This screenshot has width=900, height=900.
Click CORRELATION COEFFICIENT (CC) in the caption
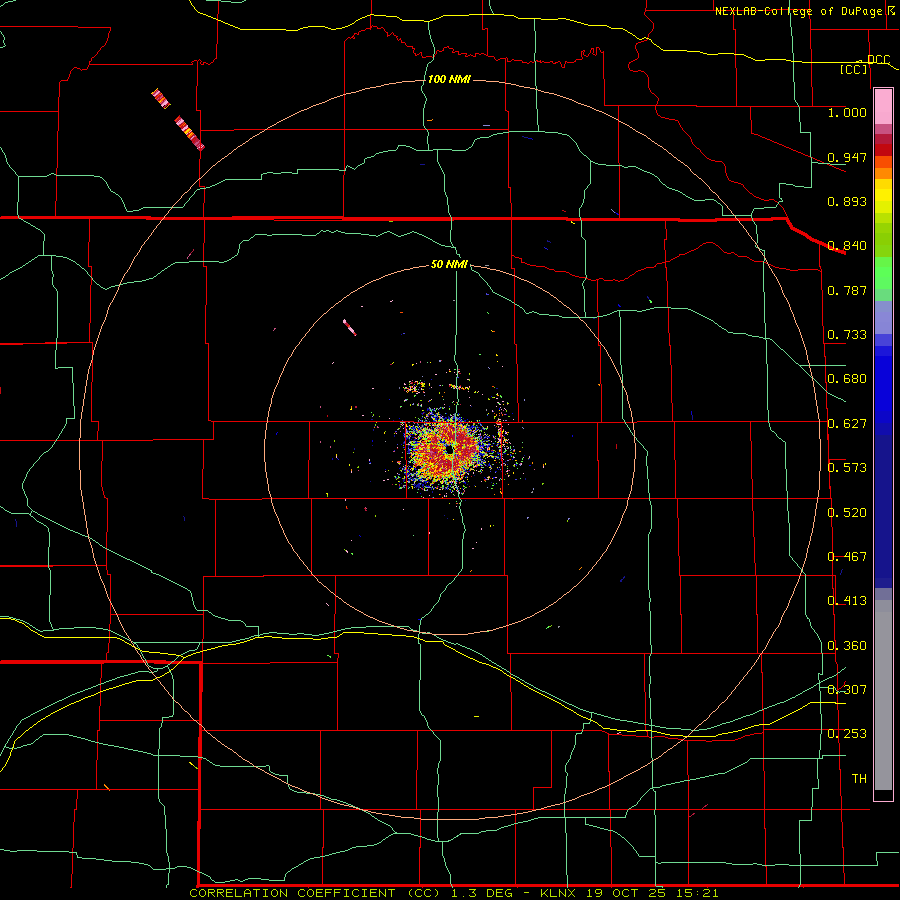(x=315, y=893)
